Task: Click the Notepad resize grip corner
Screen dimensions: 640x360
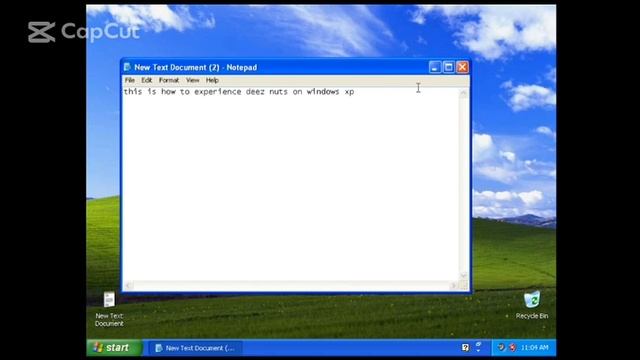Action: click(x=463, y=286)
